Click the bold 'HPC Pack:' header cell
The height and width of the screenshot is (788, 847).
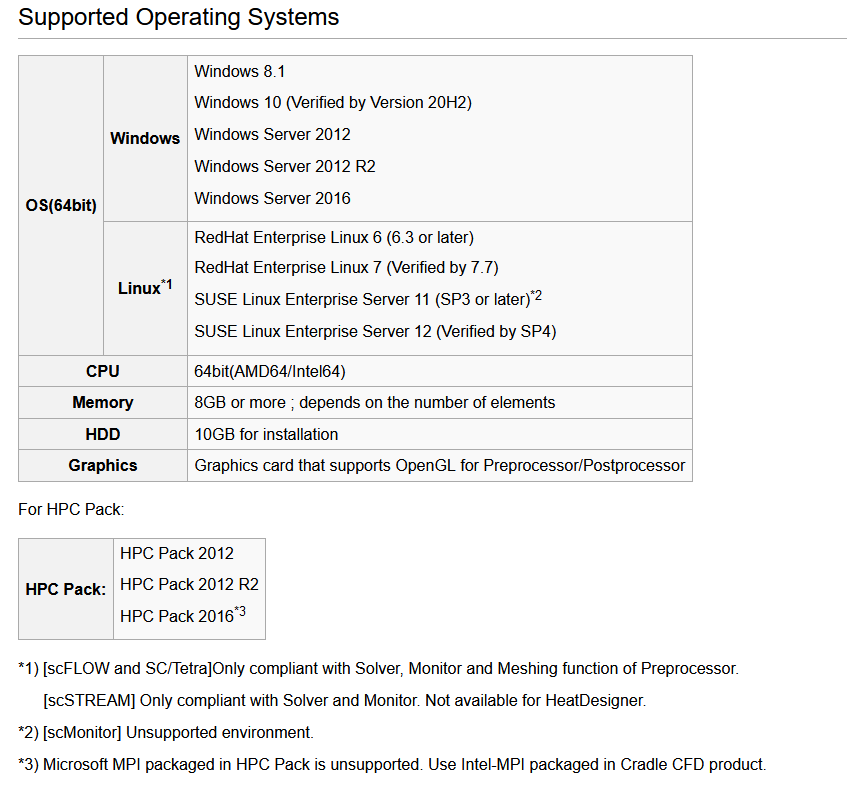coord(66,589)
